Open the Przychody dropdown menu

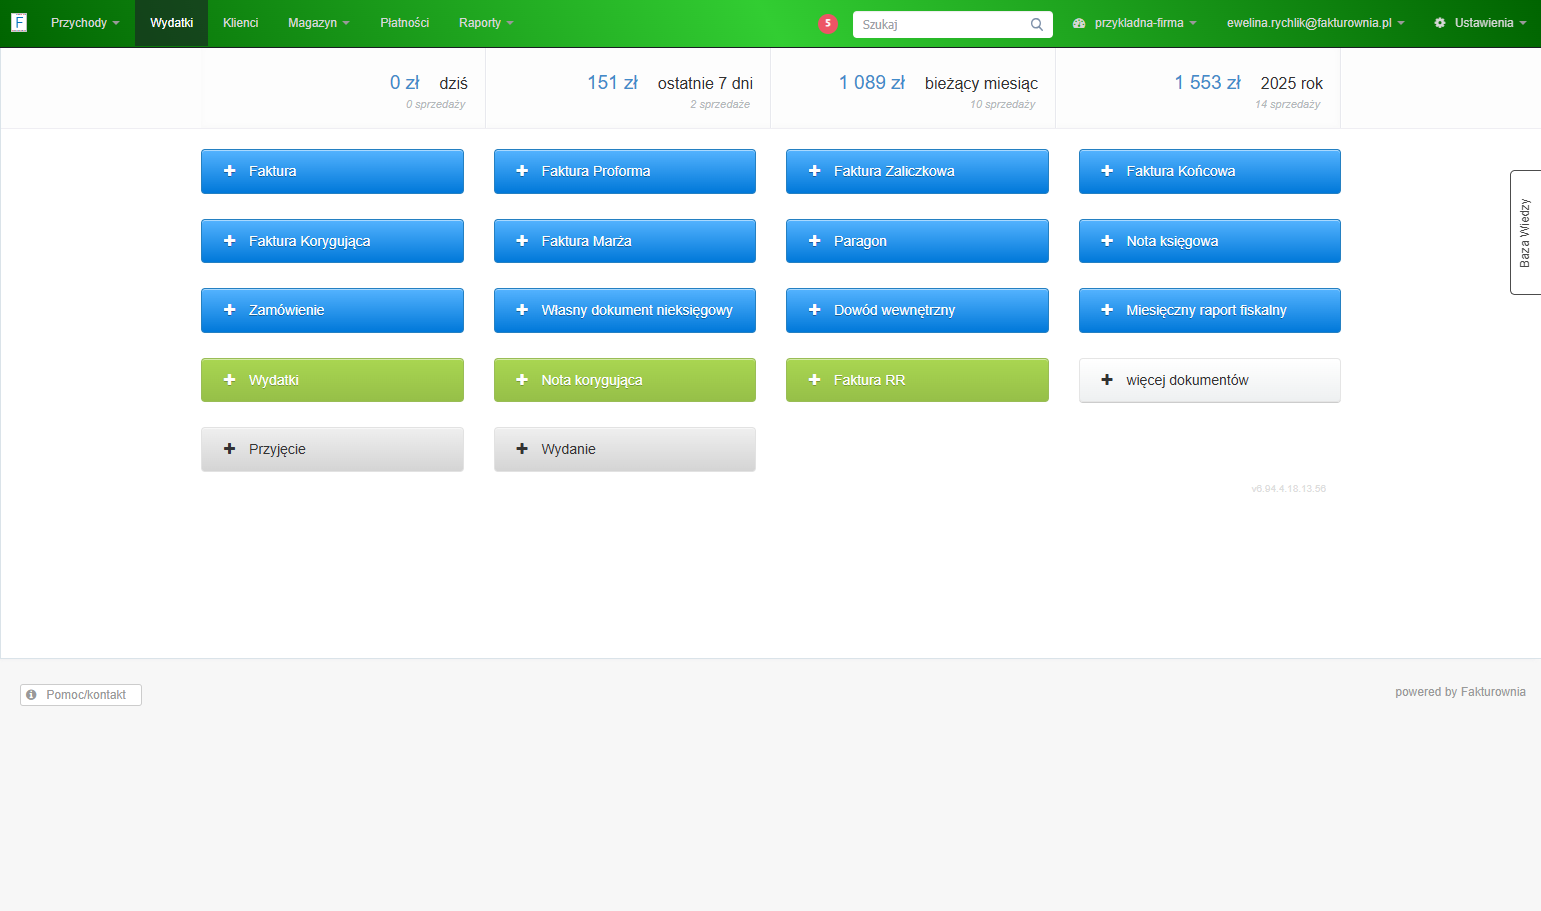coord(85,23)
